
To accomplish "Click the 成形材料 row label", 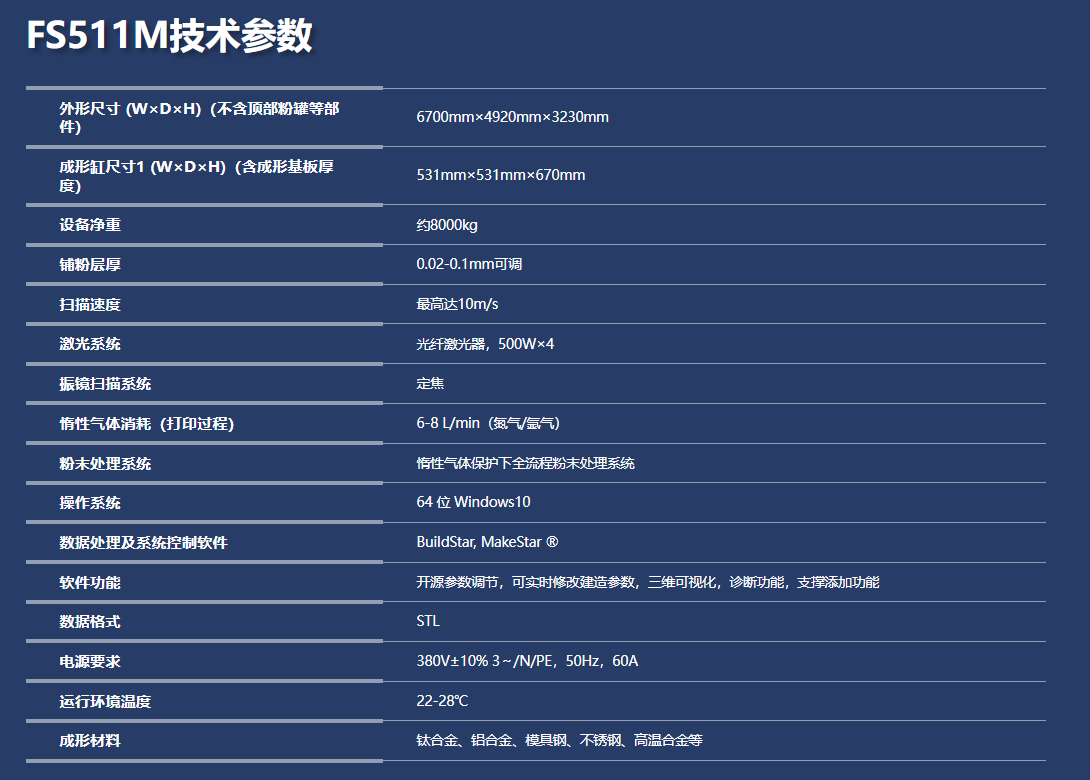I will pos(90,741).
